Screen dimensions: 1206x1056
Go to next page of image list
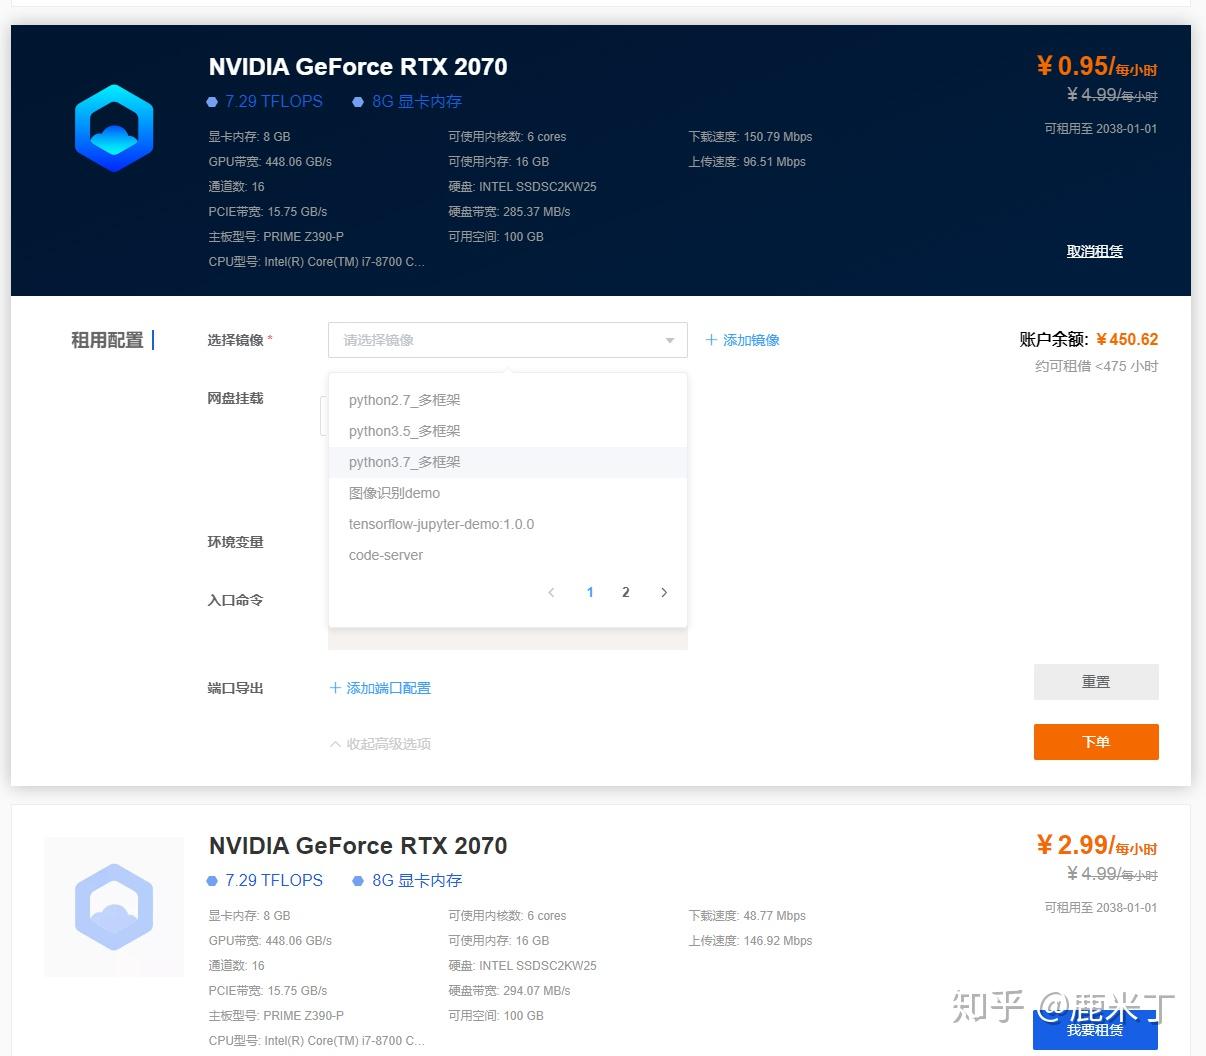[664, 592]
